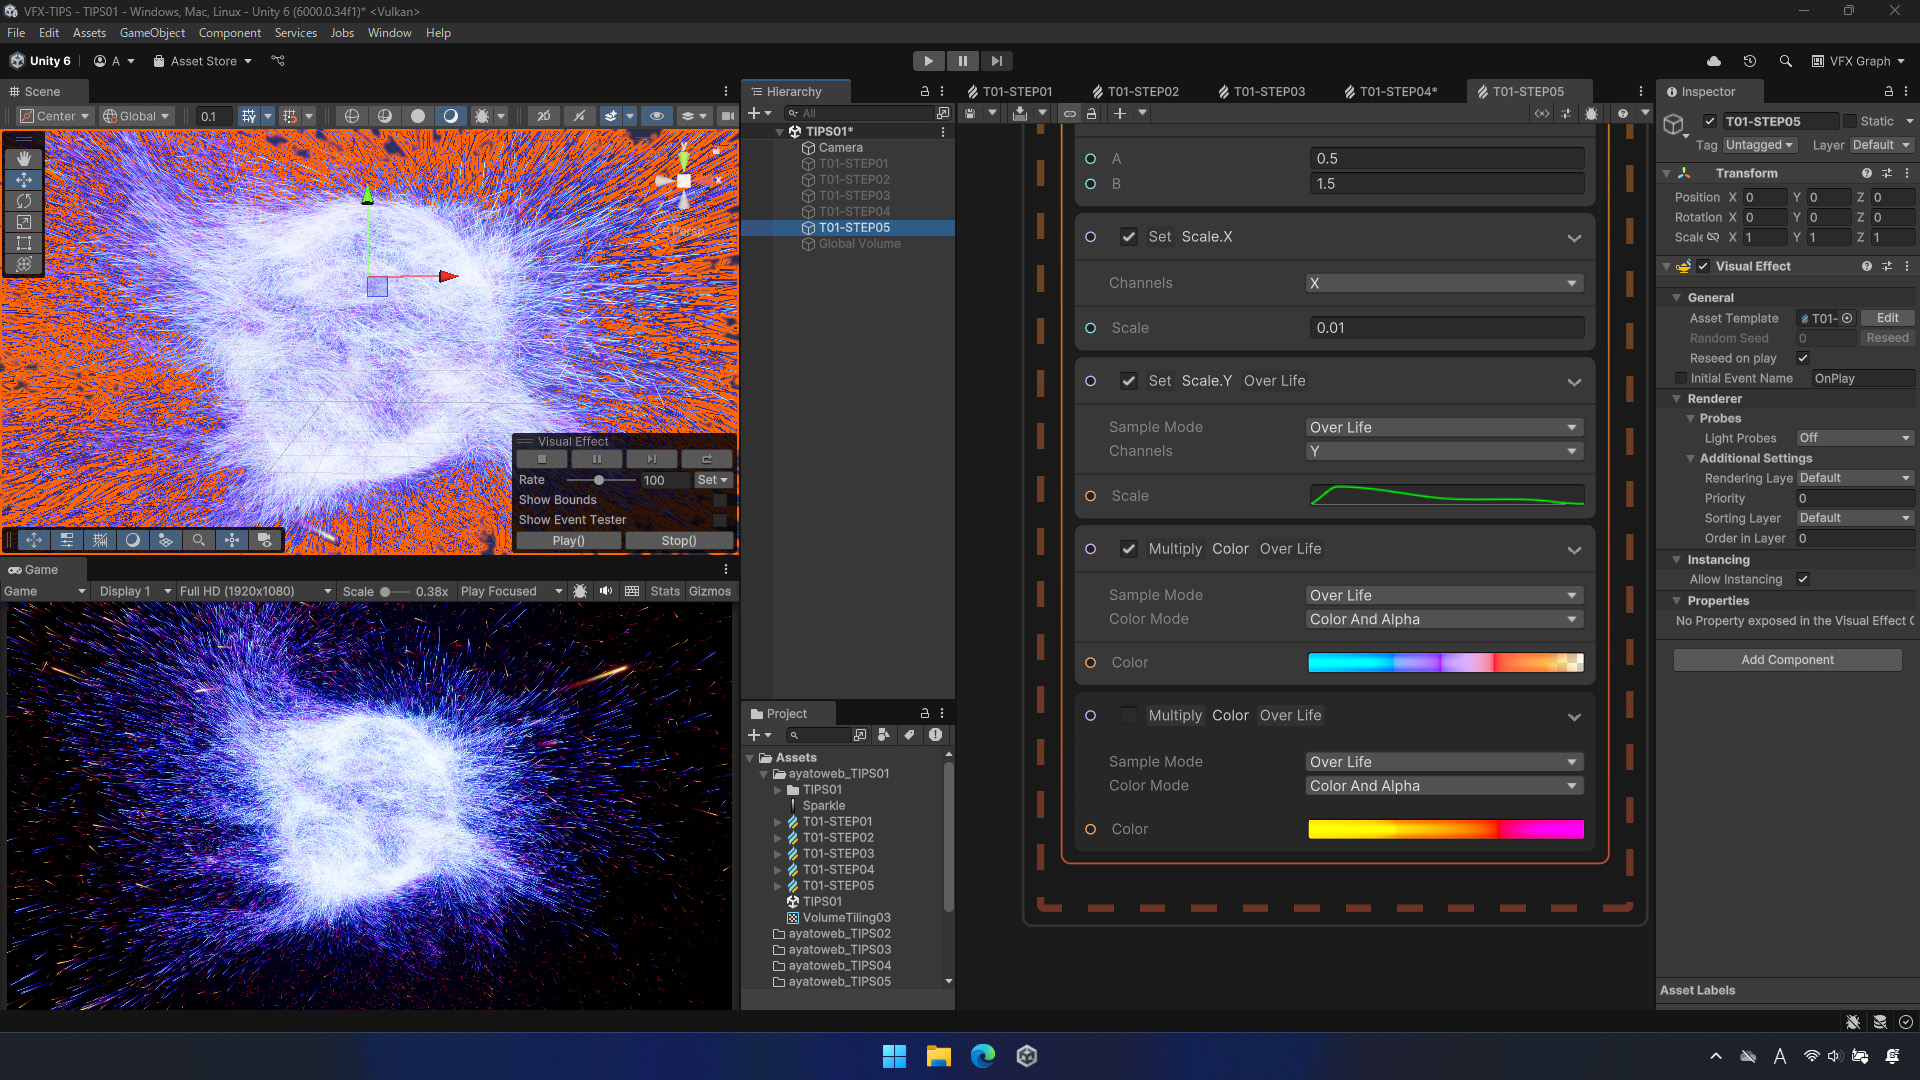Uncheck the Set Scale.X block checkbox
Viewport: 1920px width, 1080px height.
(x=1128, y=237)
